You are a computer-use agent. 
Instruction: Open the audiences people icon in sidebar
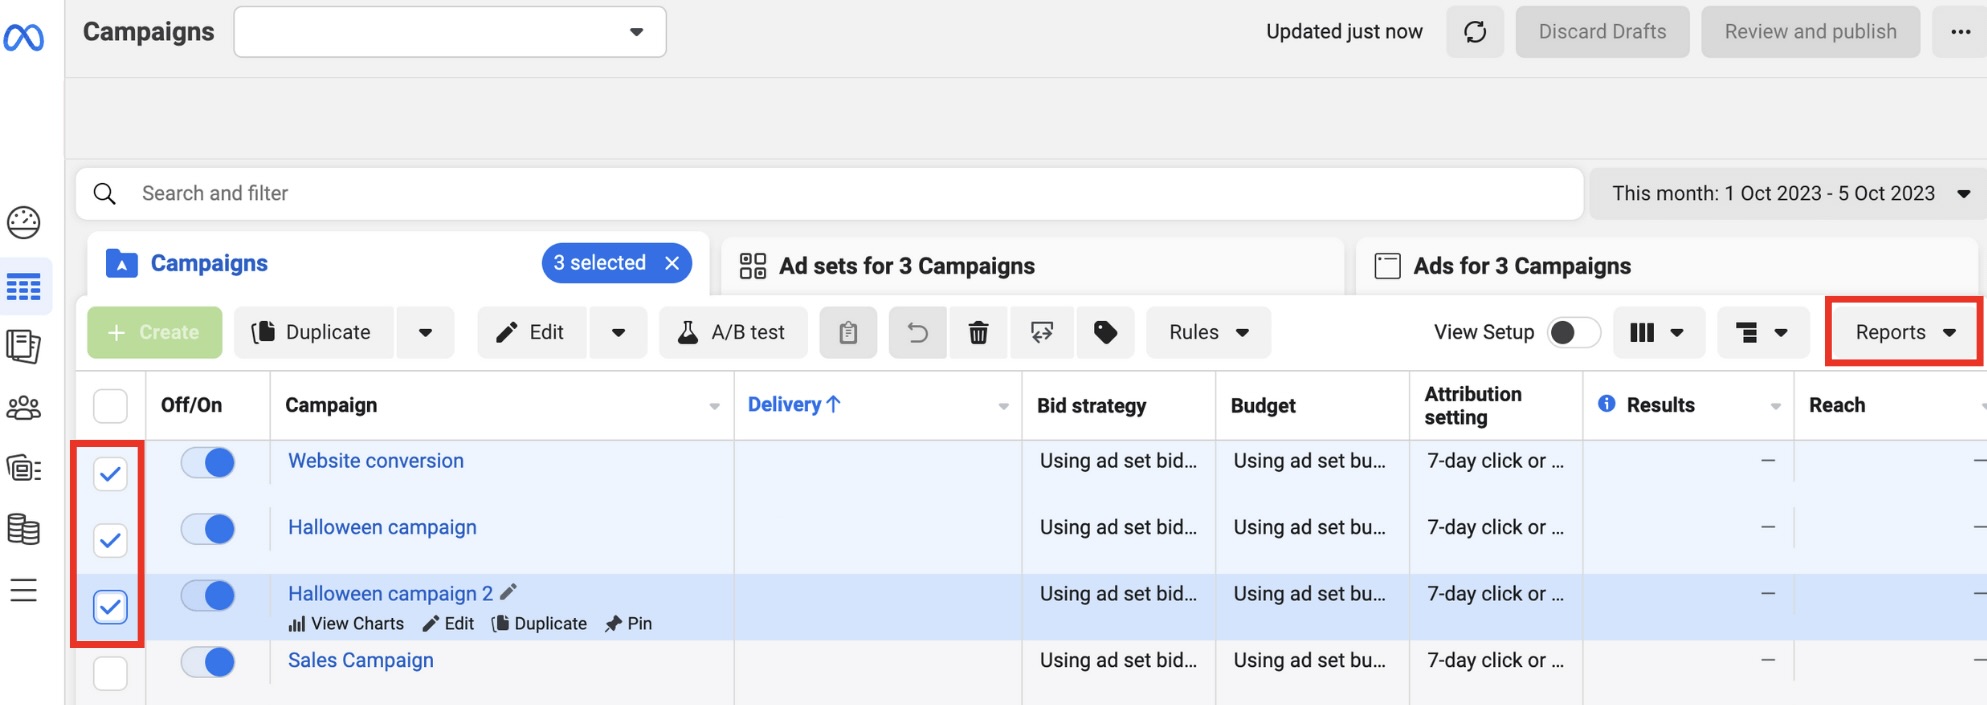click(x=24, y=407)
